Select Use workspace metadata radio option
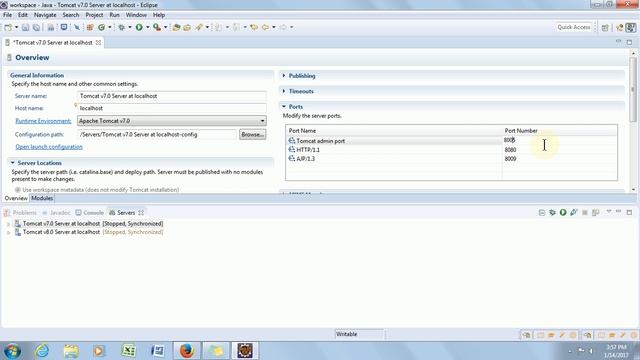 pos(18,190)
